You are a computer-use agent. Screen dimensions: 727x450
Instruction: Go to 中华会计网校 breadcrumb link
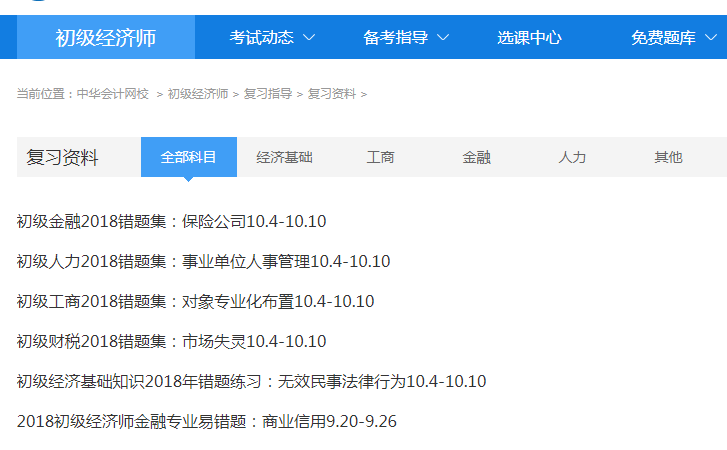[x=113, y=94]
